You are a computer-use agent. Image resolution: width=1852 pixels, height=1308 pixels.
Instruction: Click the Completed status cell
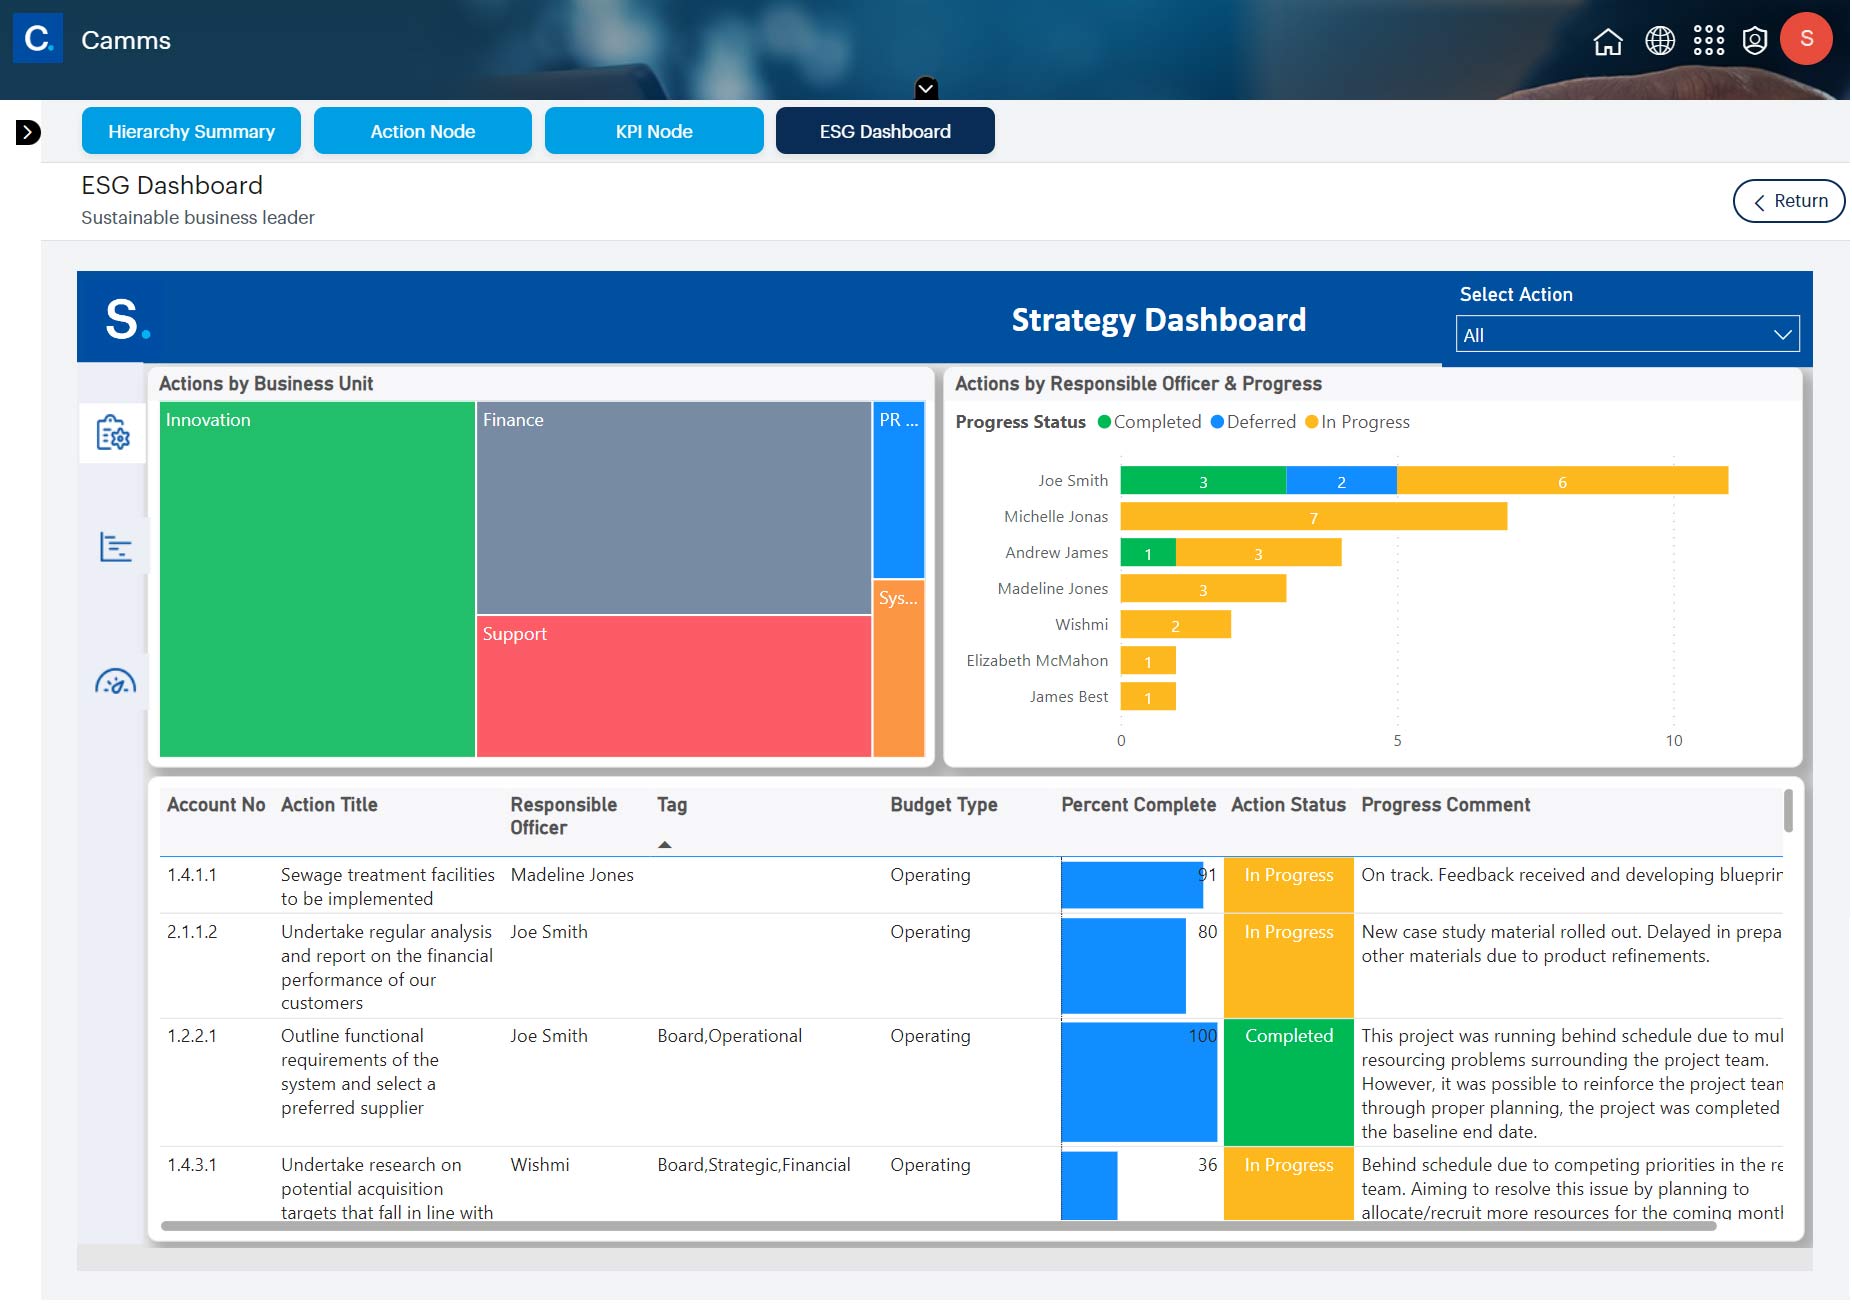[1289, 1083]
